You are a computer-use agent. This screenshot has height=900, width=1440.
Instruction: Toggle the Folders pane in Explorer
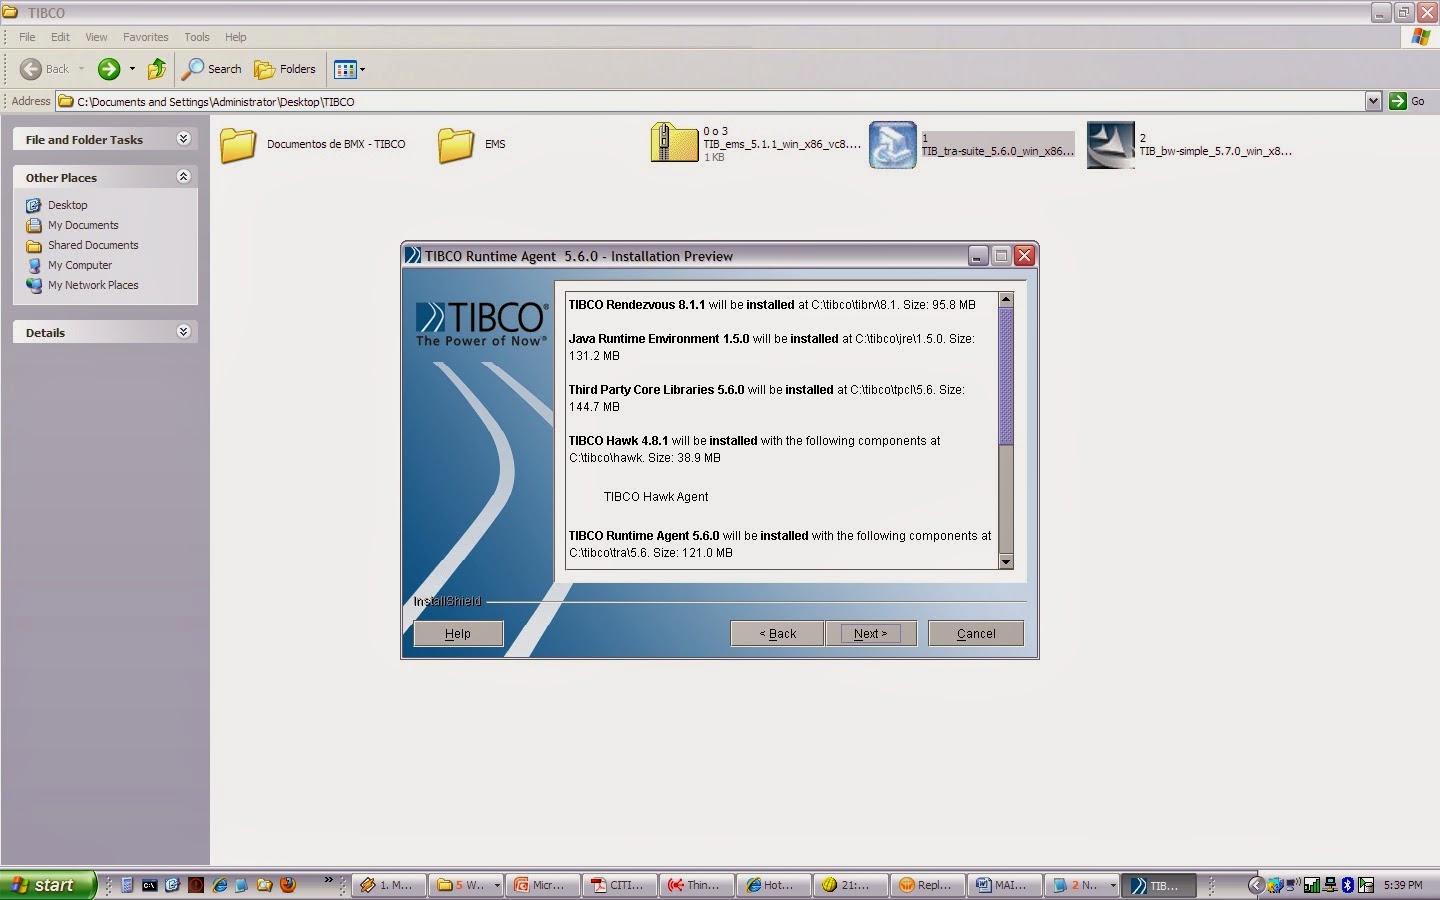point(285,69)
